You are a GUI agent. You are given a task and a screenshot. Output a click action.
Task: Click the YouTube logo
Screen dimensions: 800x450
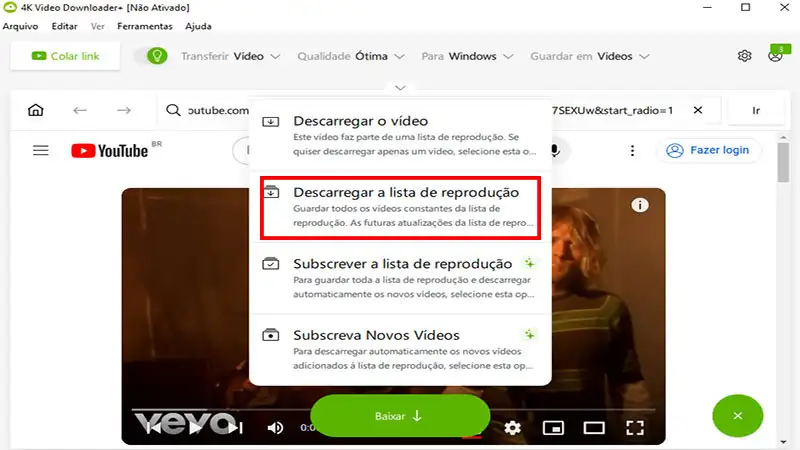[110, 151]
